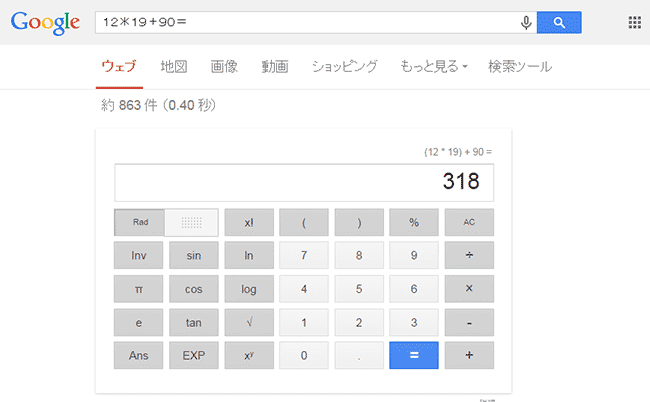Click the EXP key
Image resolution: width=650 pixels, height=402 pixels.
pos(194,356)
